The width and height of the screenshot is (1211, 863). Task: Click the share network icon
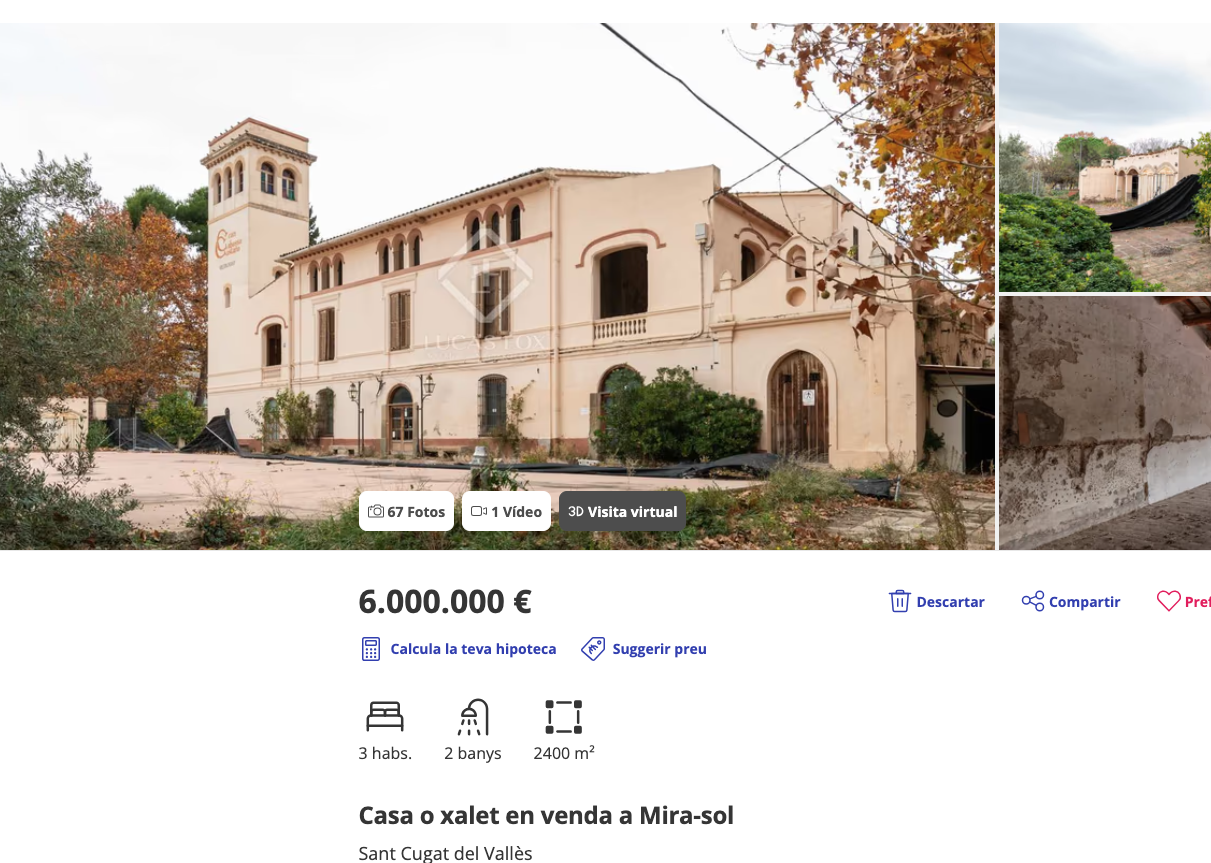pos(1033,601)
